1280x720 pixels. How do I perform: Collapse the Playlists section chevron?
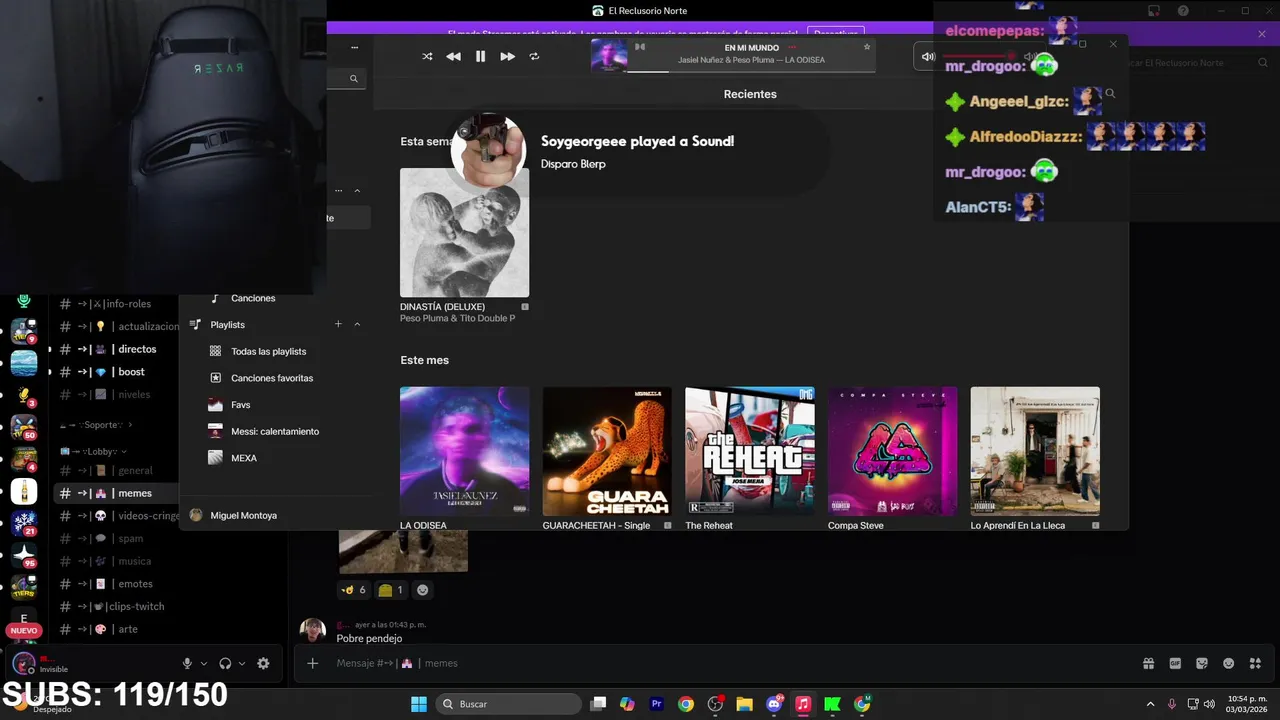(x=357, y=324)
